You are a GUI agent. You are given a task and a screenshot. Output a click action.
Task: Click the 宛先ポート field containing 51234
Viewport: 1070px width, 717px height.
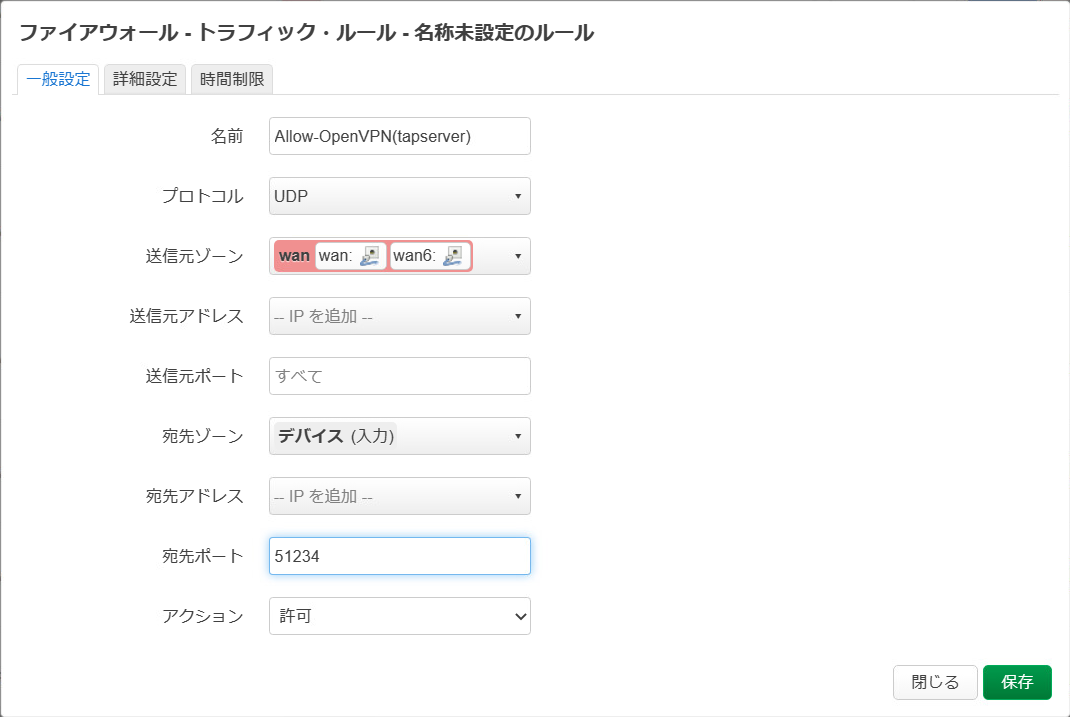click(400, 556)
